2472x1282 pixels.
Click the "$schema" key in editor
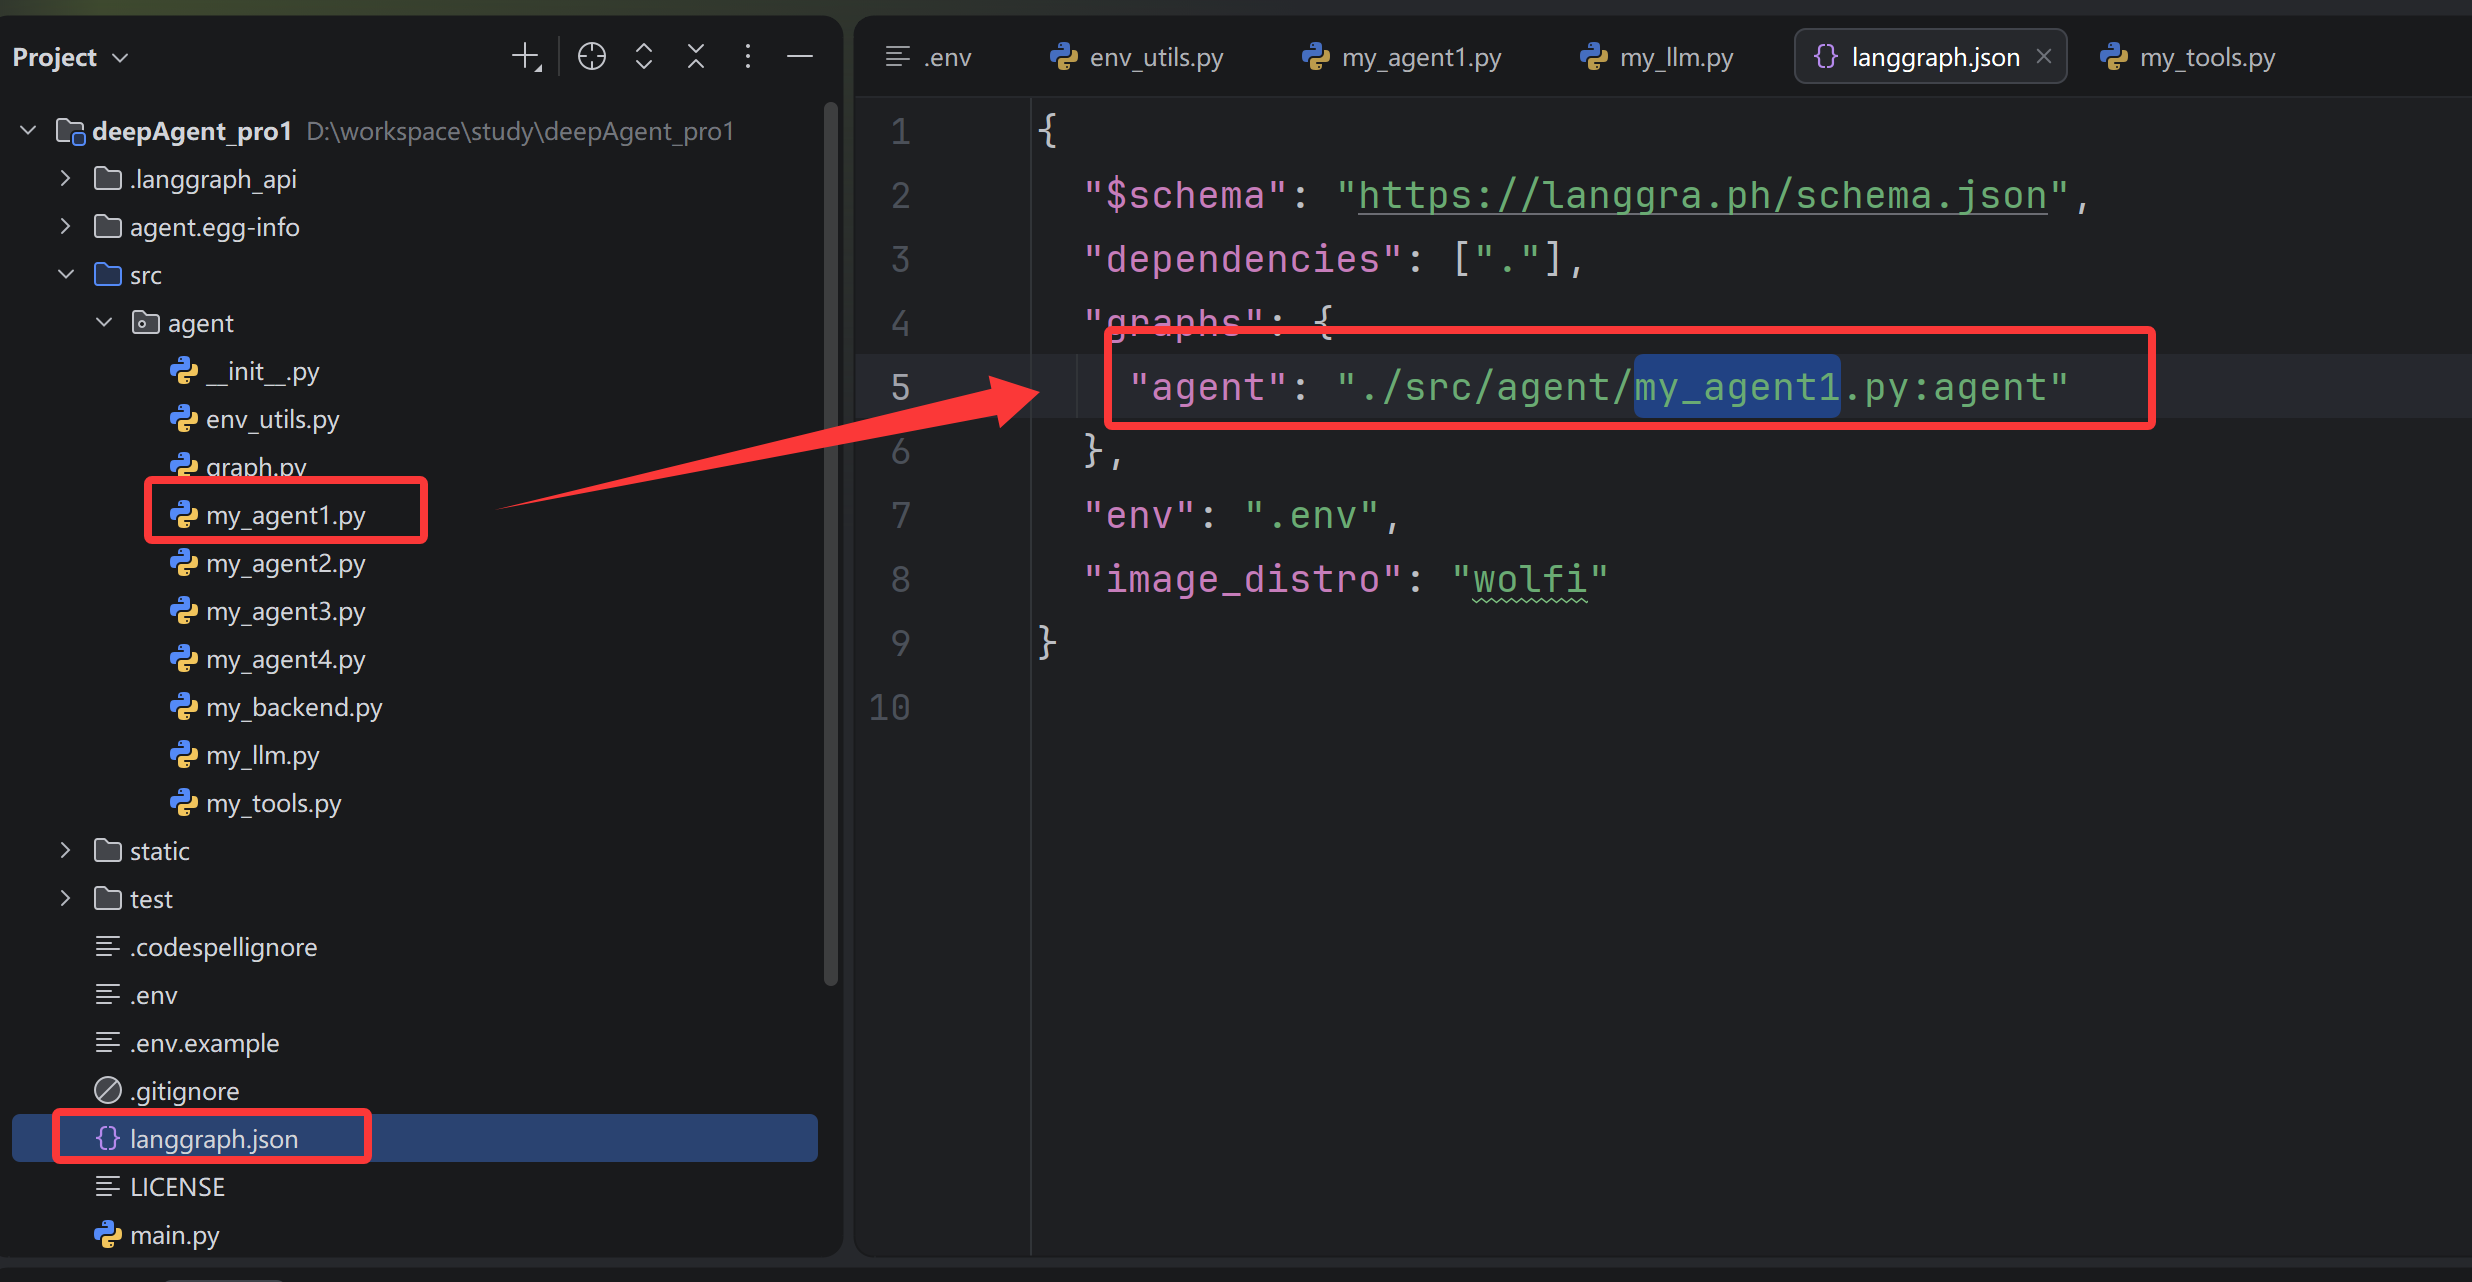click(x=1186, y=195)
